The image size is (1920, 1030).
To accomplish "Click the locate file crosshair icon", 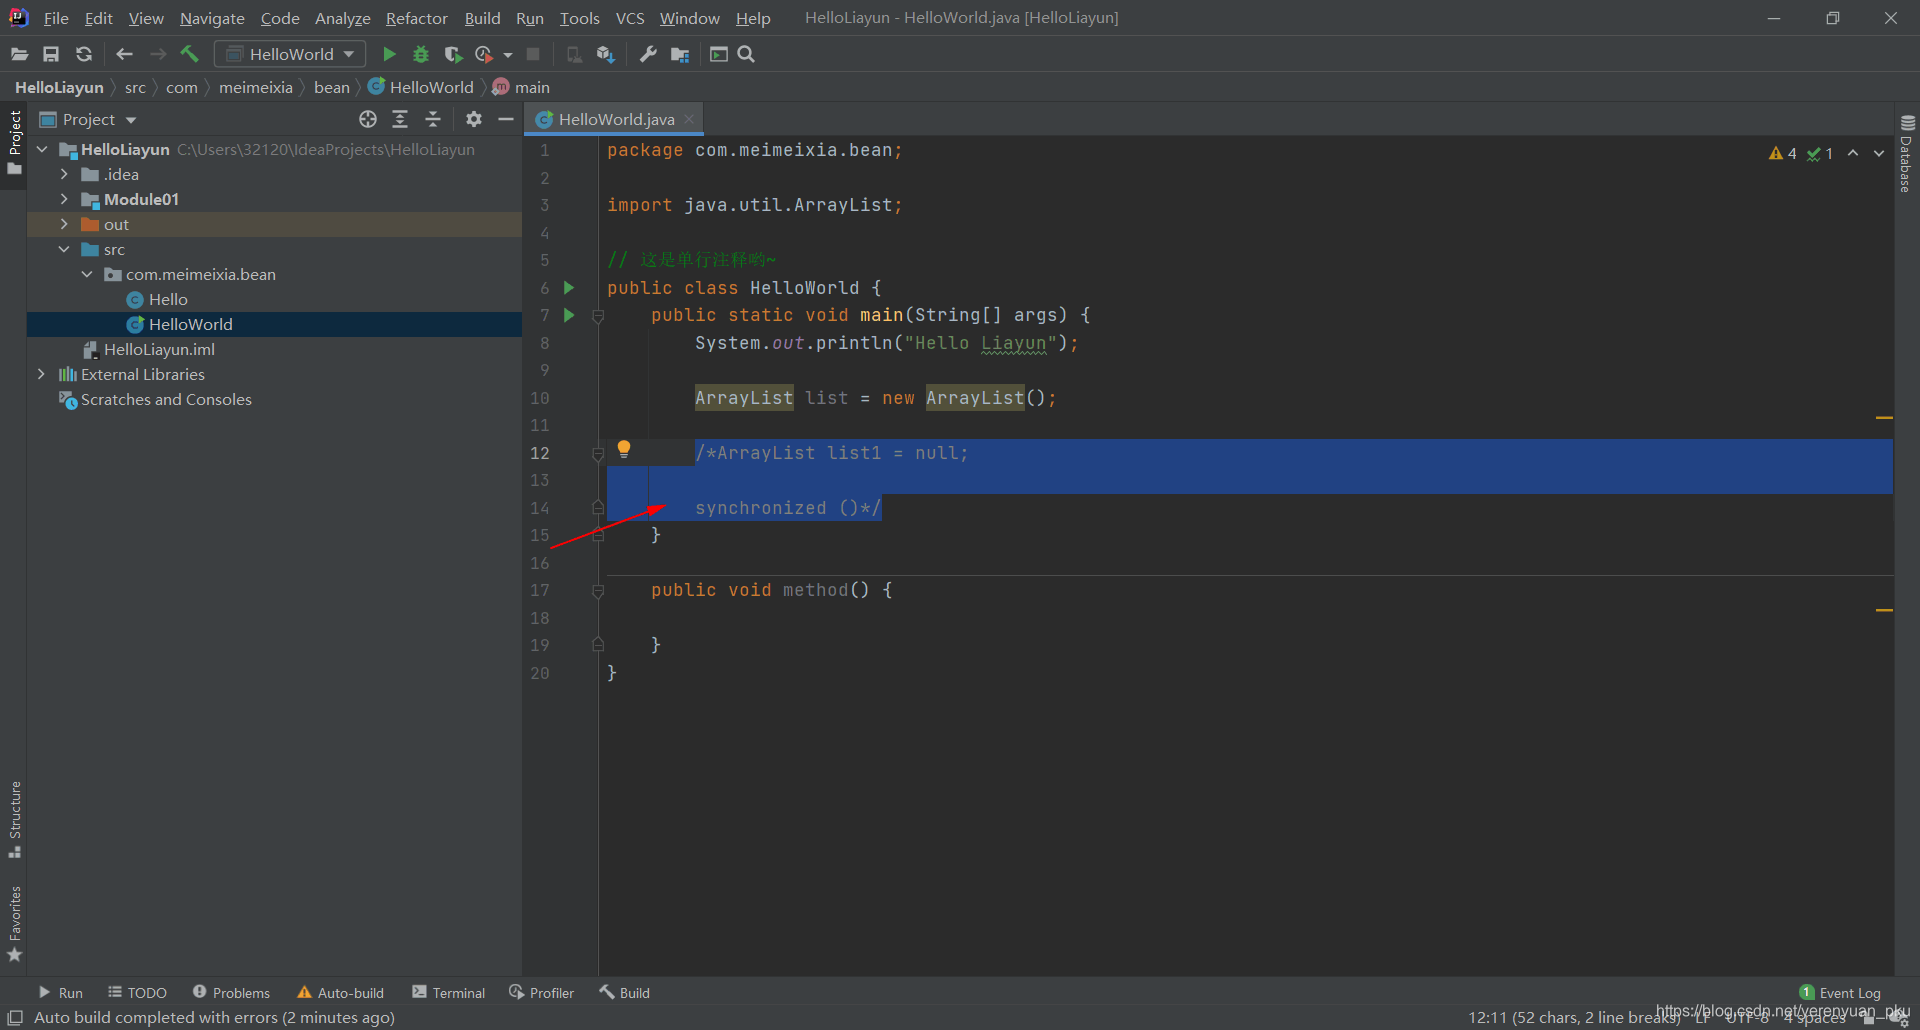I will (x=368, y=119).
